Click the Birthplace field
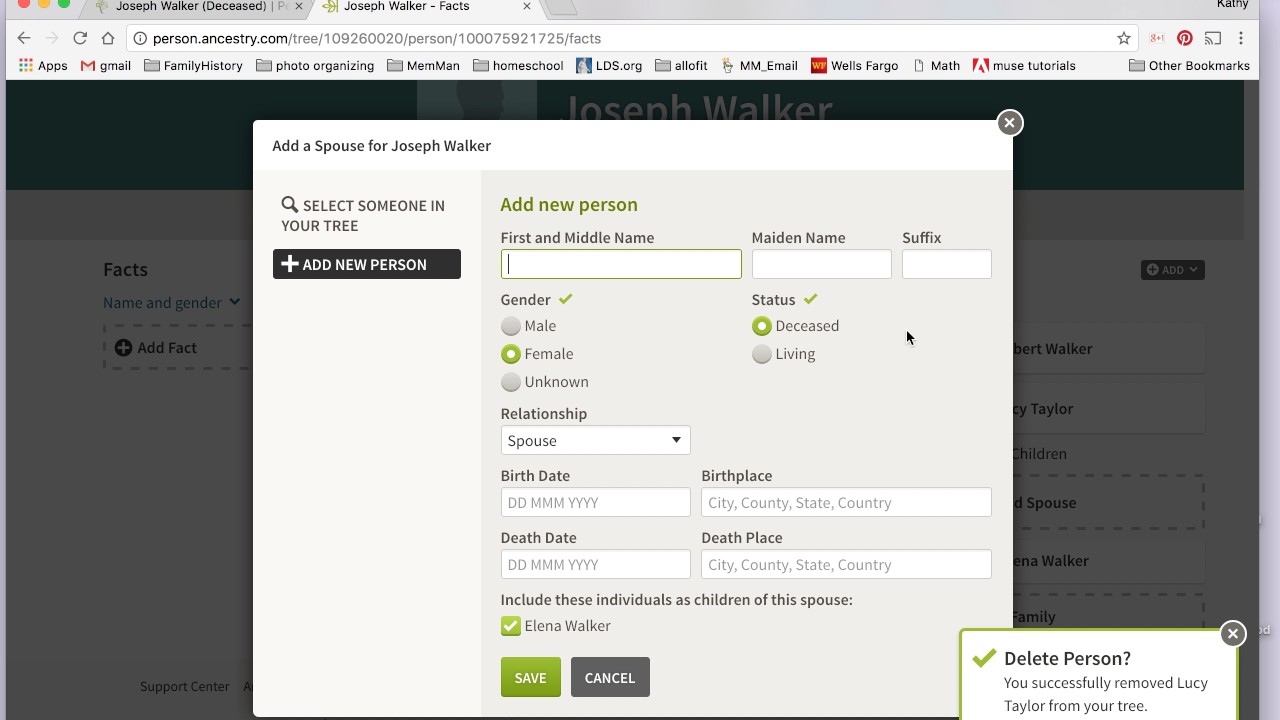Screen dimensions: 1280x720 coord(846,502)
